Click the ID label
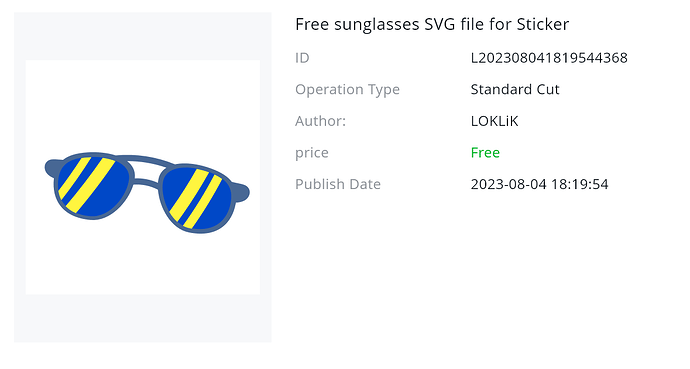690x369 pixels. coord(302,58)
